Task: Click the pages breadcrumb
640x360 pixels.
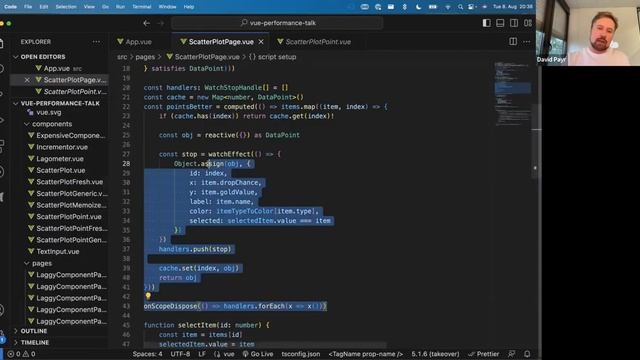Action: (145, 57)
